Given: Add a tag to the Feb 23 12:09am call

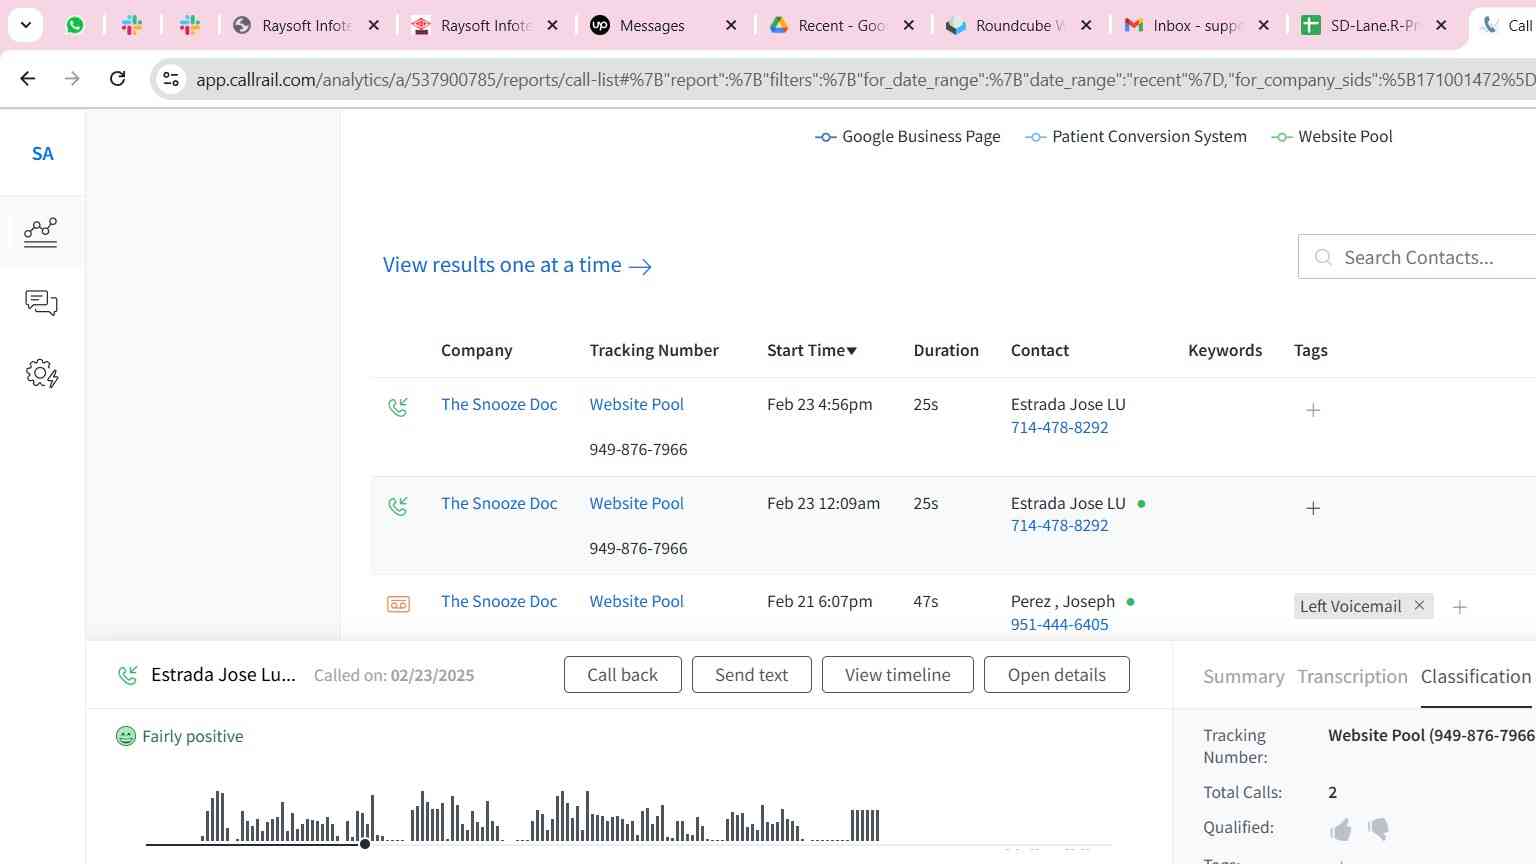Looking at the screenshot, I should pos(1313,508).
